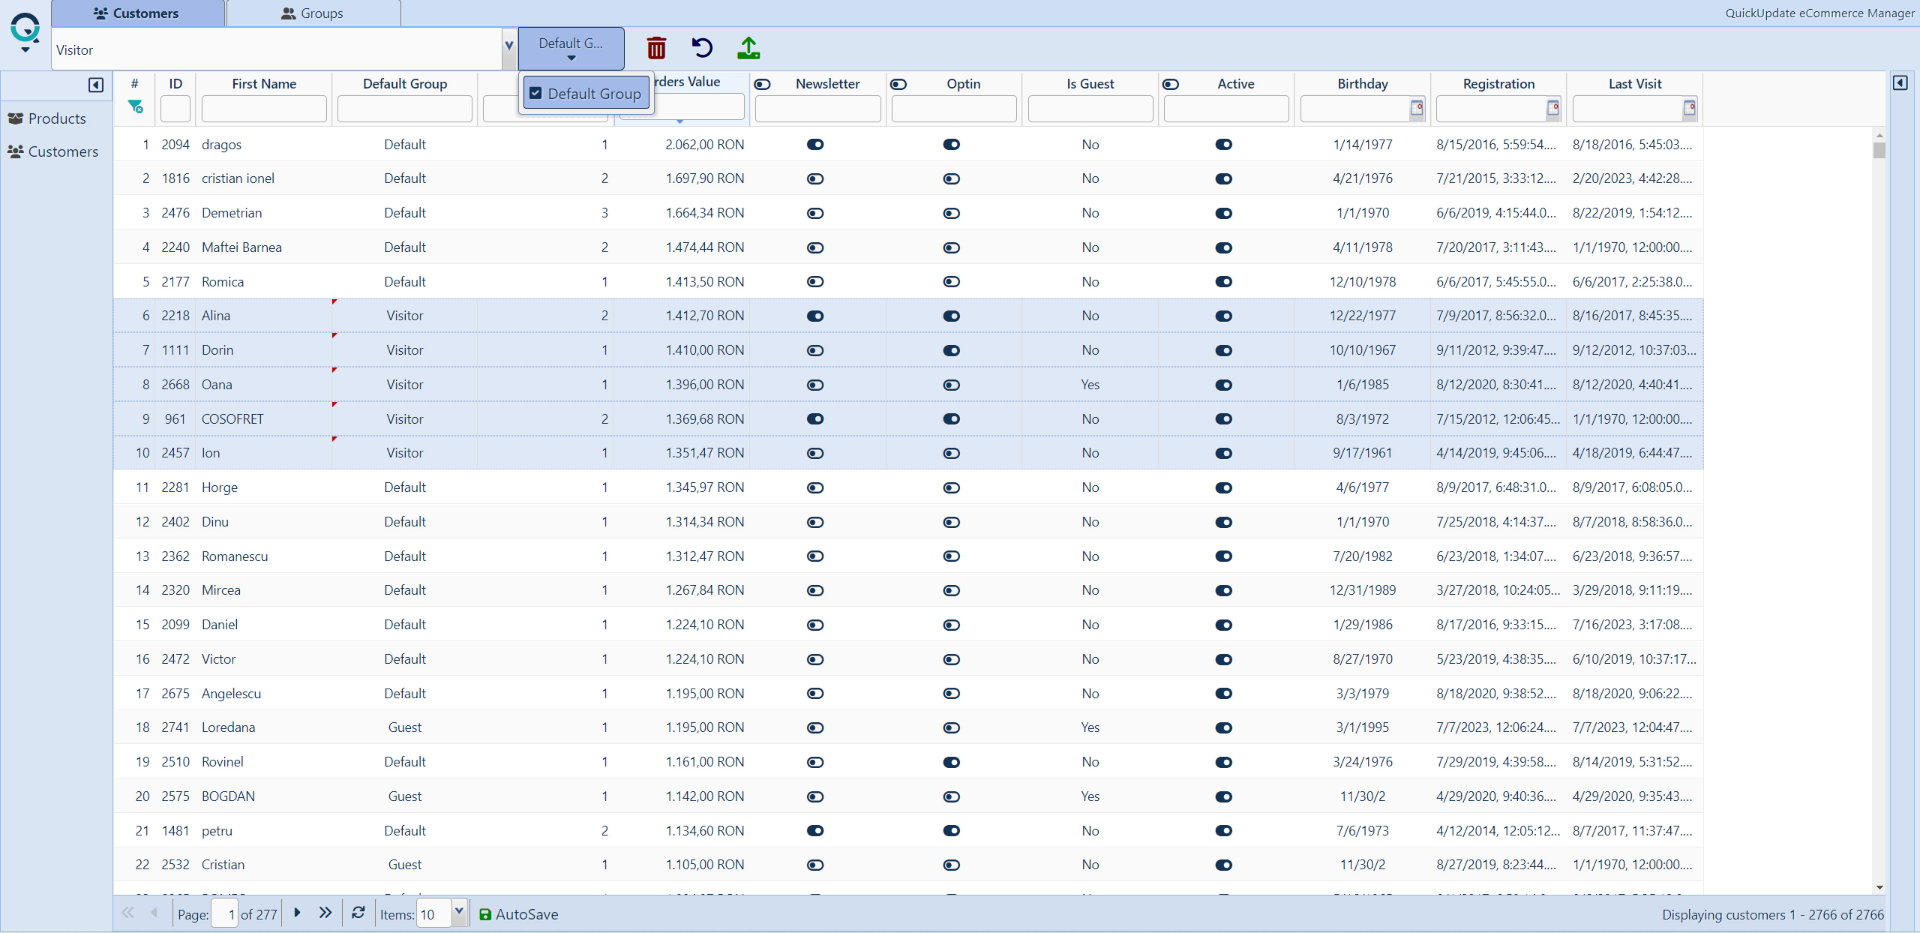
Task: Open the Visitor group combo box arrow
Action: click(x=508, y=46)
